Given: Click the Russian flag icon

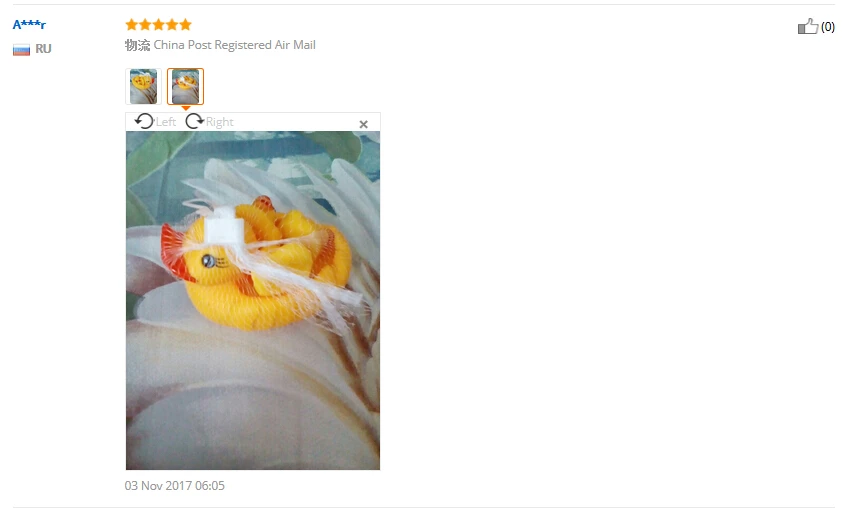Looking at the screenshot, I should coord(21,49).
